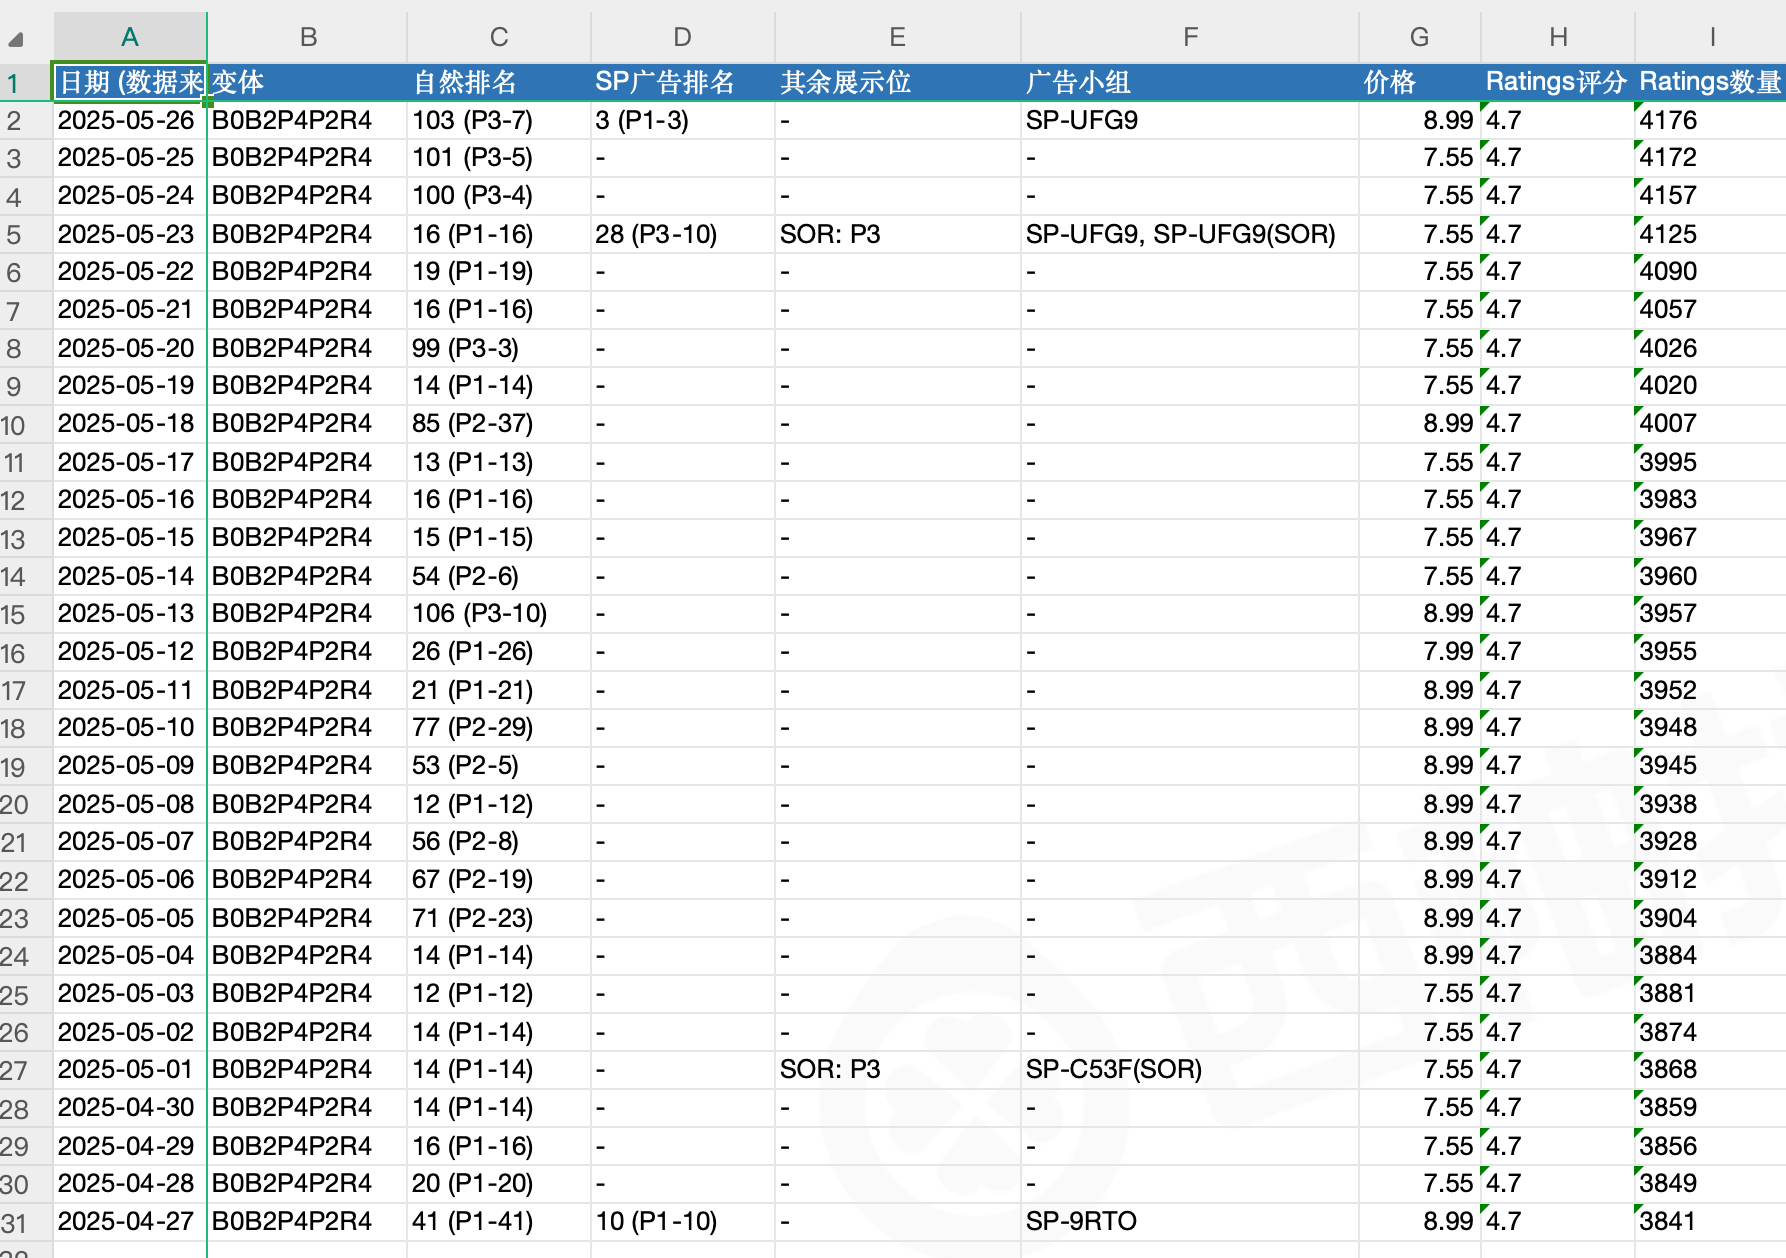Click the 其余展示位 header cell
The width and height of the screenshot is (1786, 1258).
coord(898,82)
